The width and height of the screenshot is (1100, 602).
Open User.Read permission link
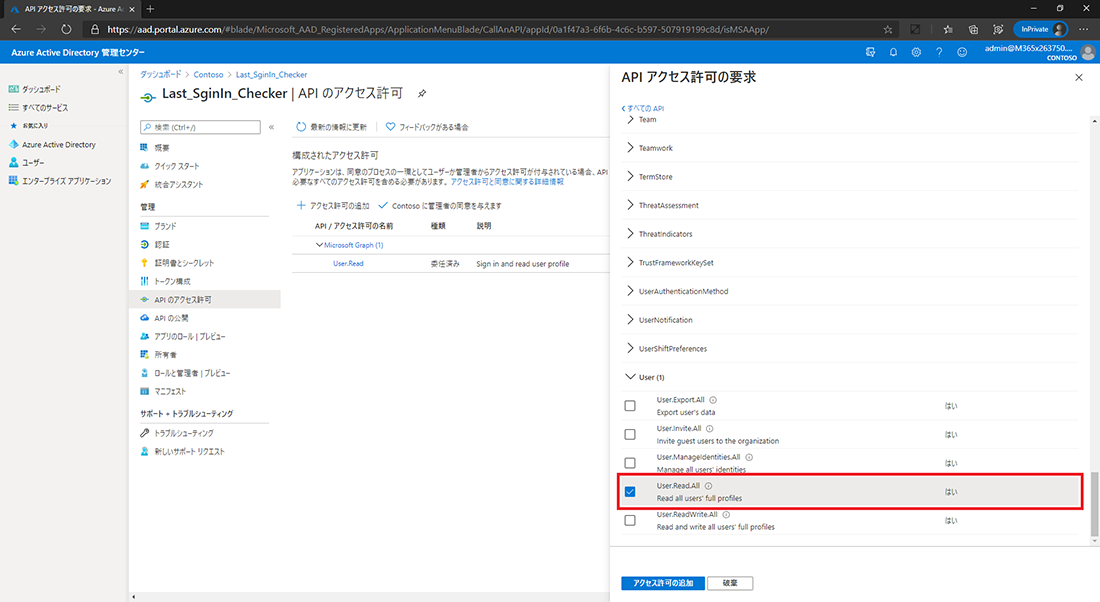pos(348,264)
